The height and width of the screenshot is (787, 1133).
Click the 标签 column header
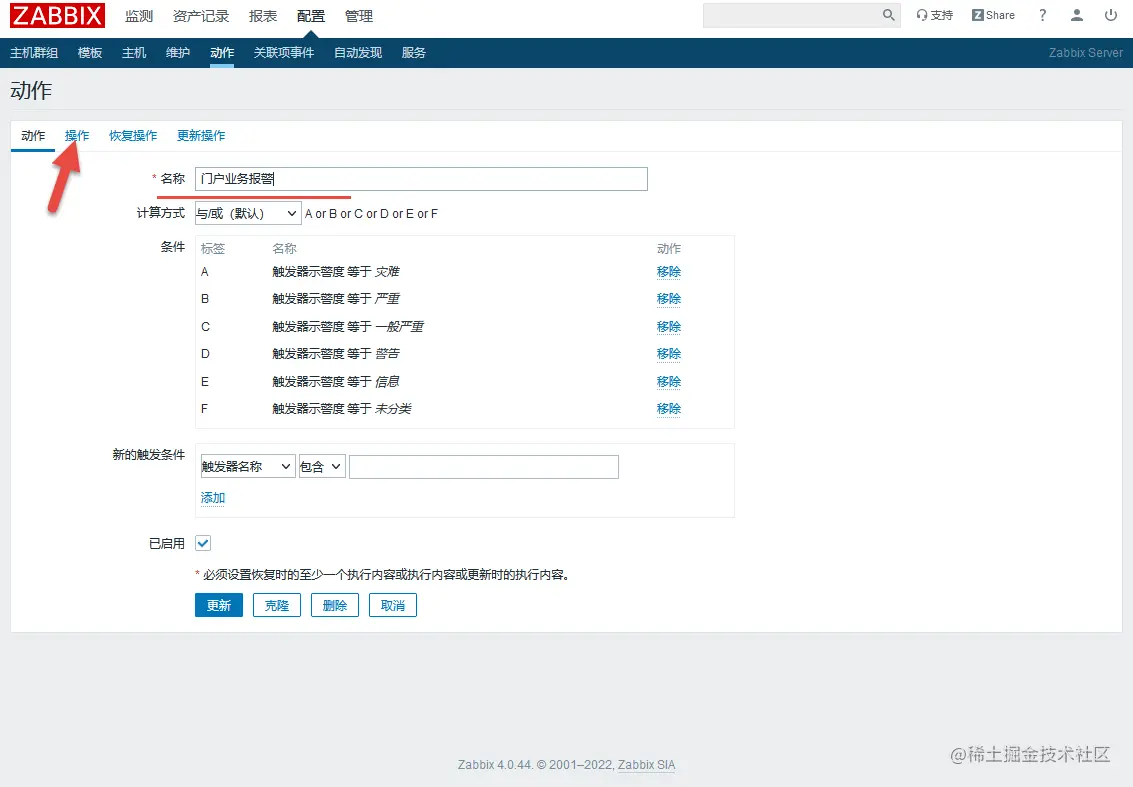(x=212, y=249)
